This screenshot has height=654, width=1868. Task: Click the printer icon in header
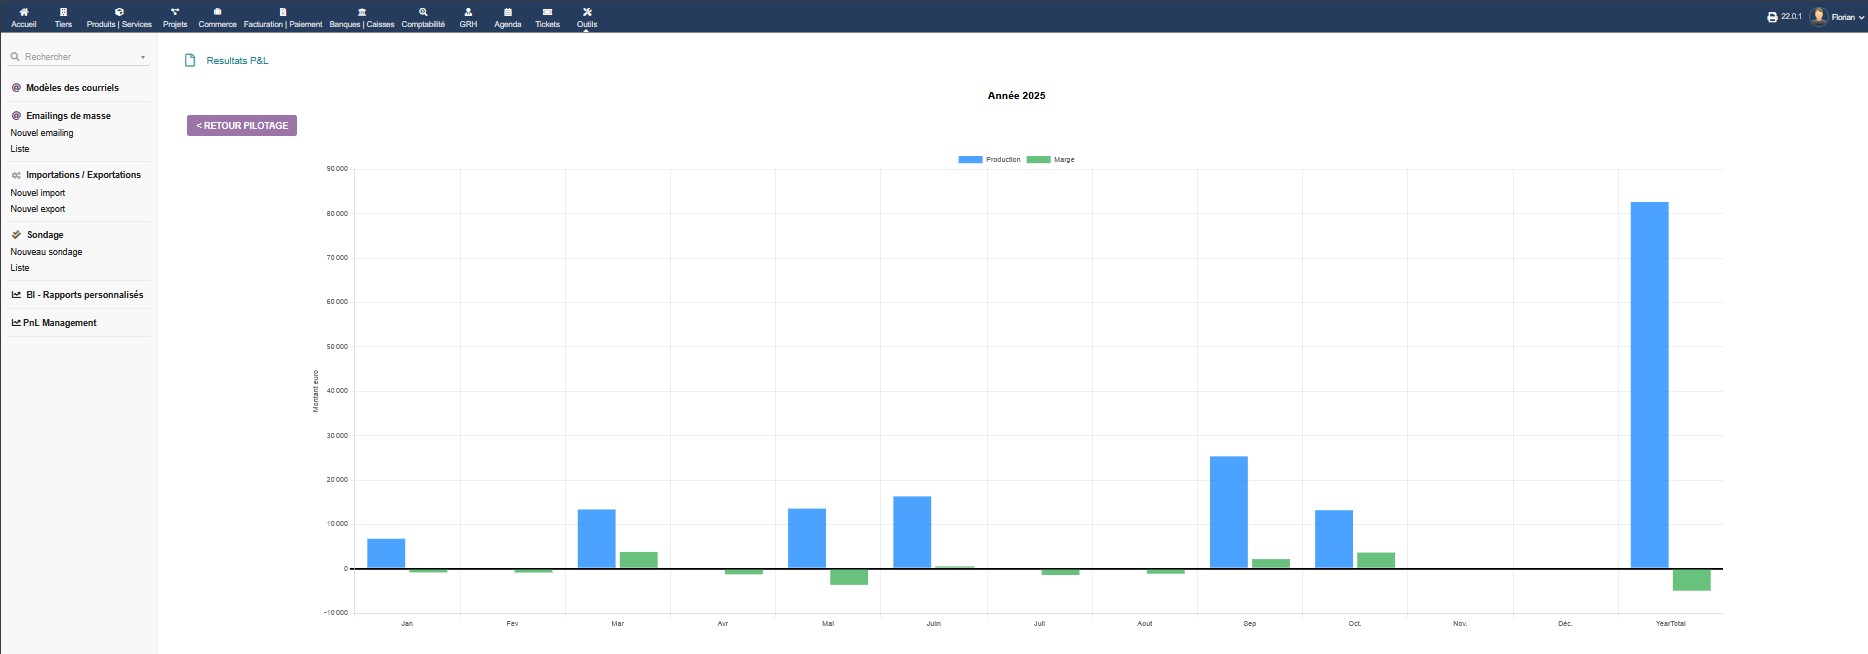point(1772,17)
